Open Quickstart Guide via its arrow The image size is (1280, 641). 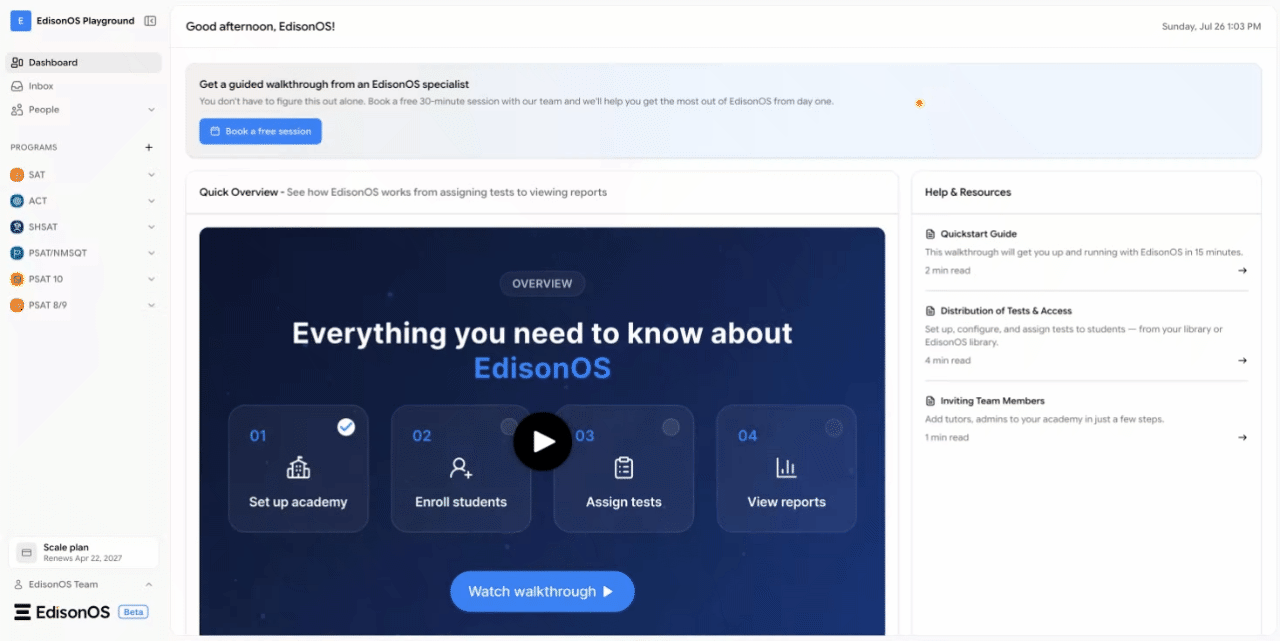coord(1242,270)
